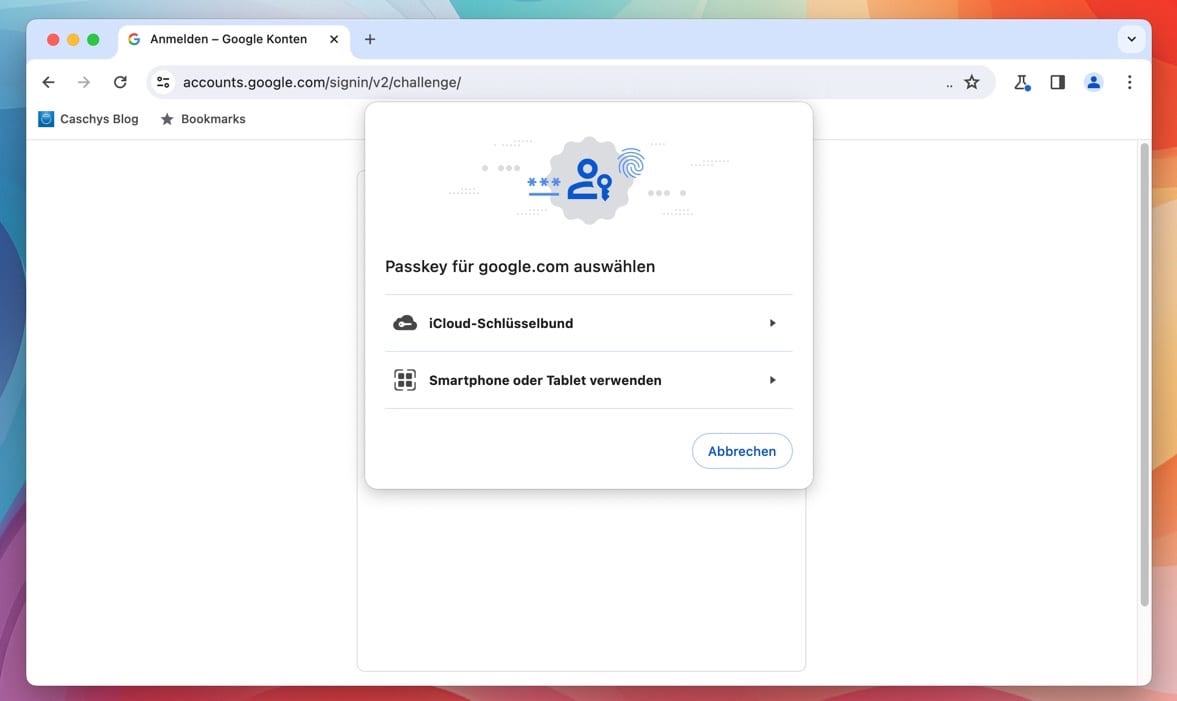Image resolution: width=1177 pixels, height=701 pixels.
Task: Bookmark this page with the star icon
Action: [971, 82]
